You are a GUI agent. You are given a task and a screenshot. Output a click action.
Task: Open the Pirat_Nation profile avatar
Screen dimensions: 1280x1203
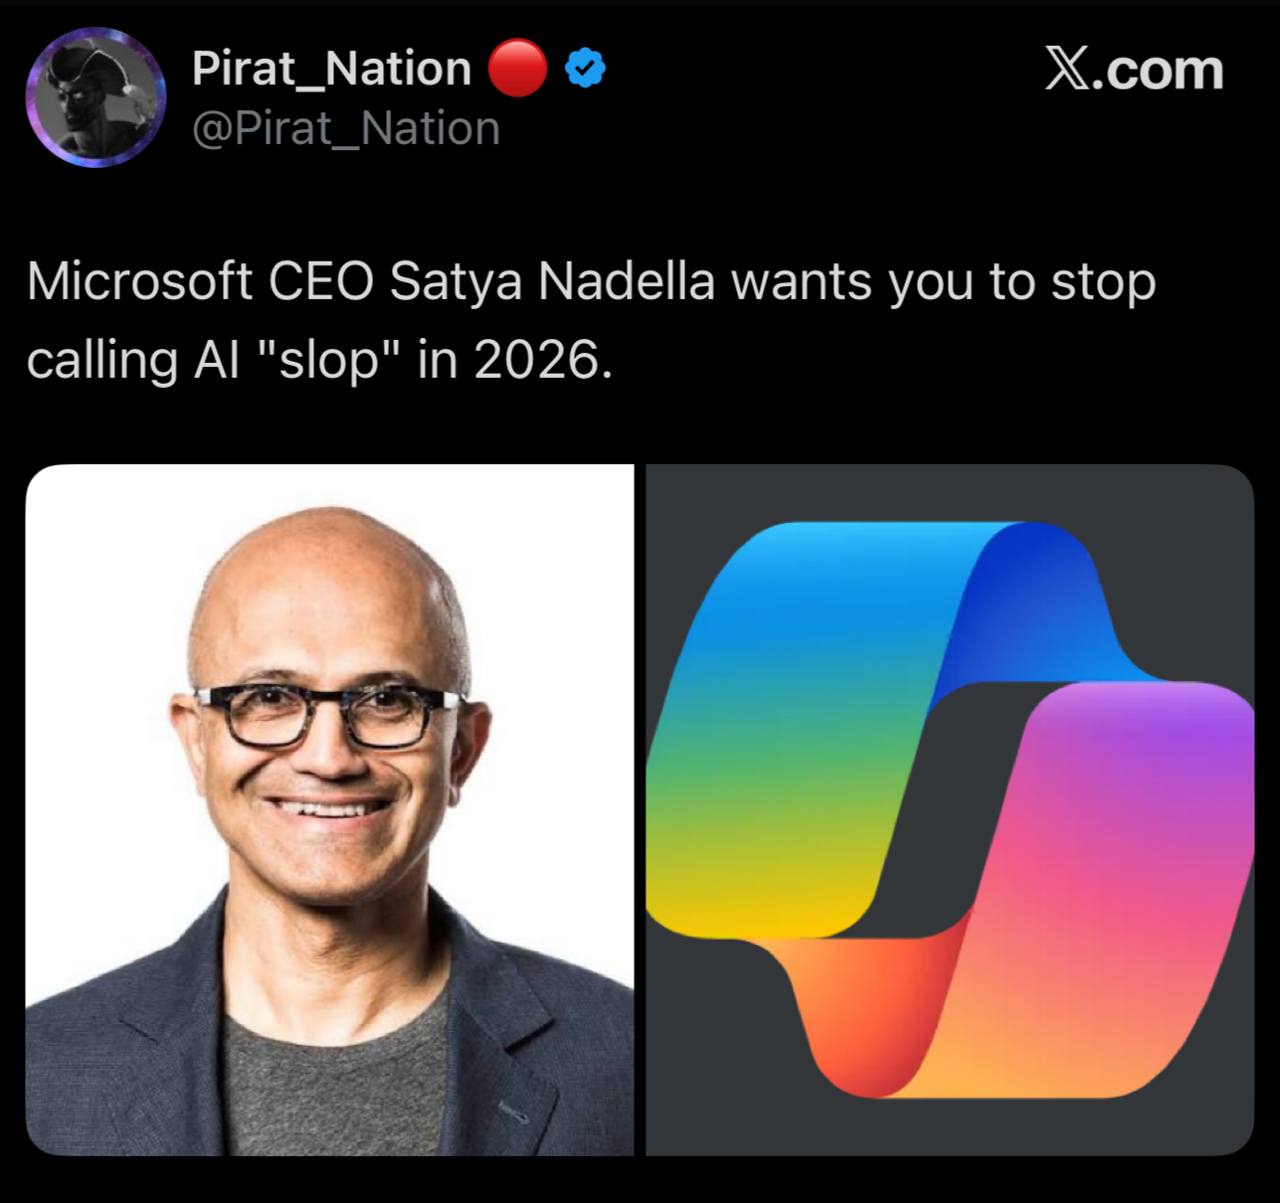point(96,96)
